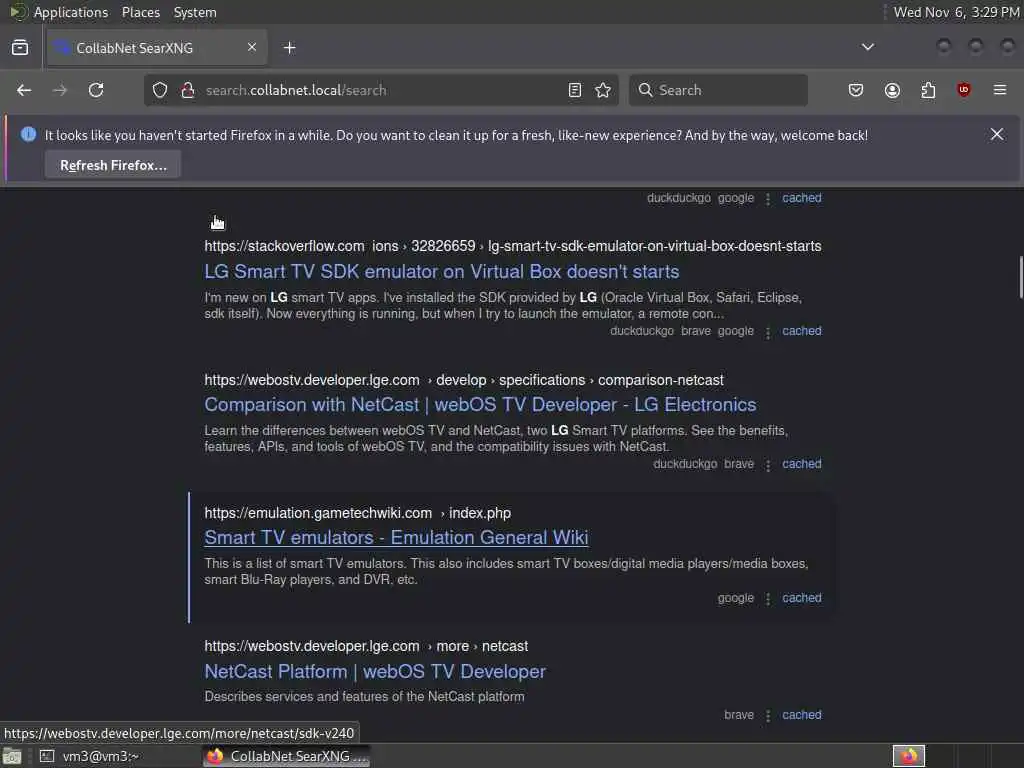Viewport: 1024px width, 768px height.
Task: Click the clock showing Wed Nov 6
Action: (956, 12)
